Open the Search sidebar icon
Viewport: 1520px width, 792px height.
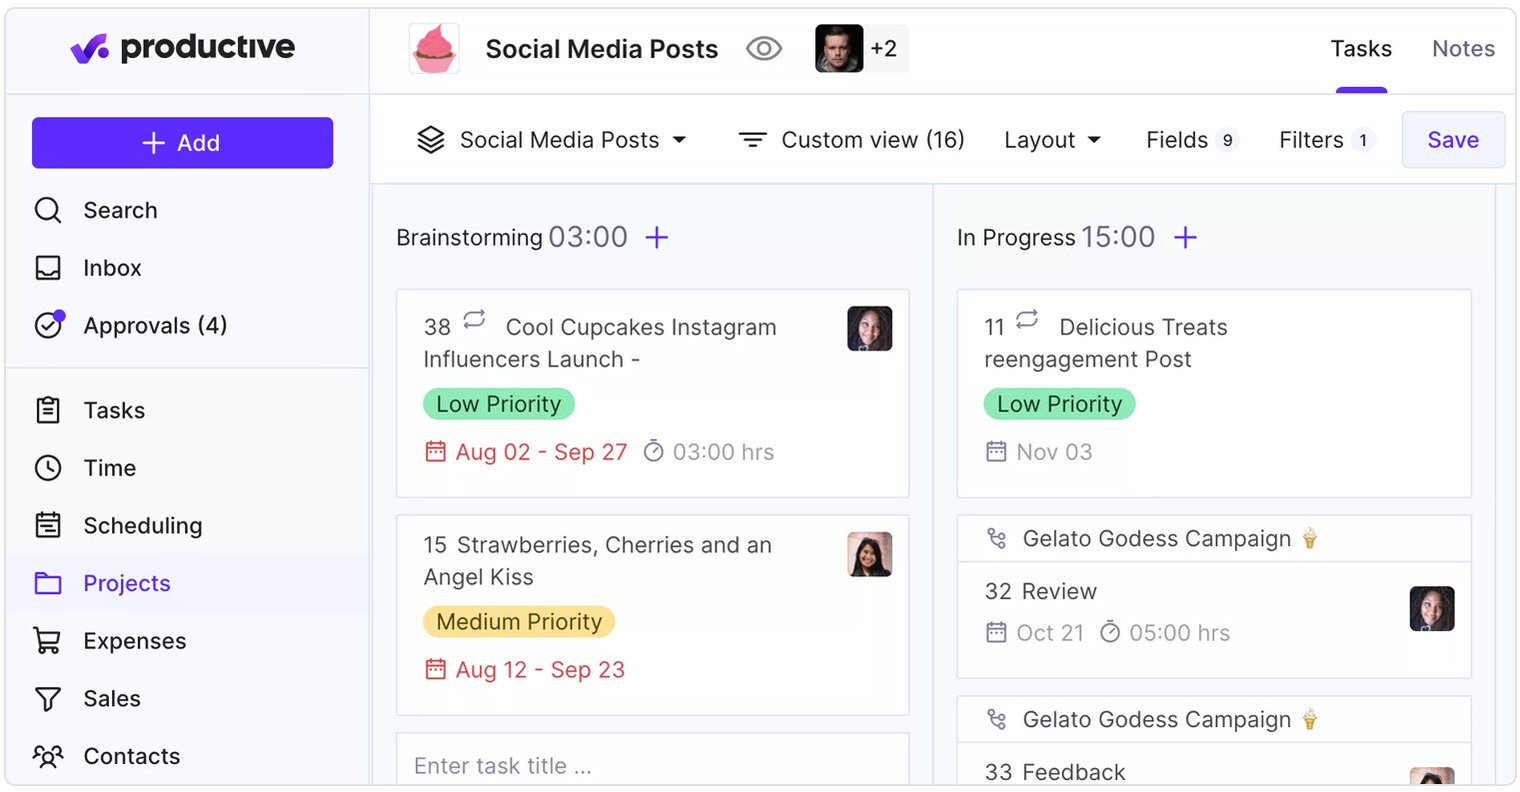tap(48, 210)
